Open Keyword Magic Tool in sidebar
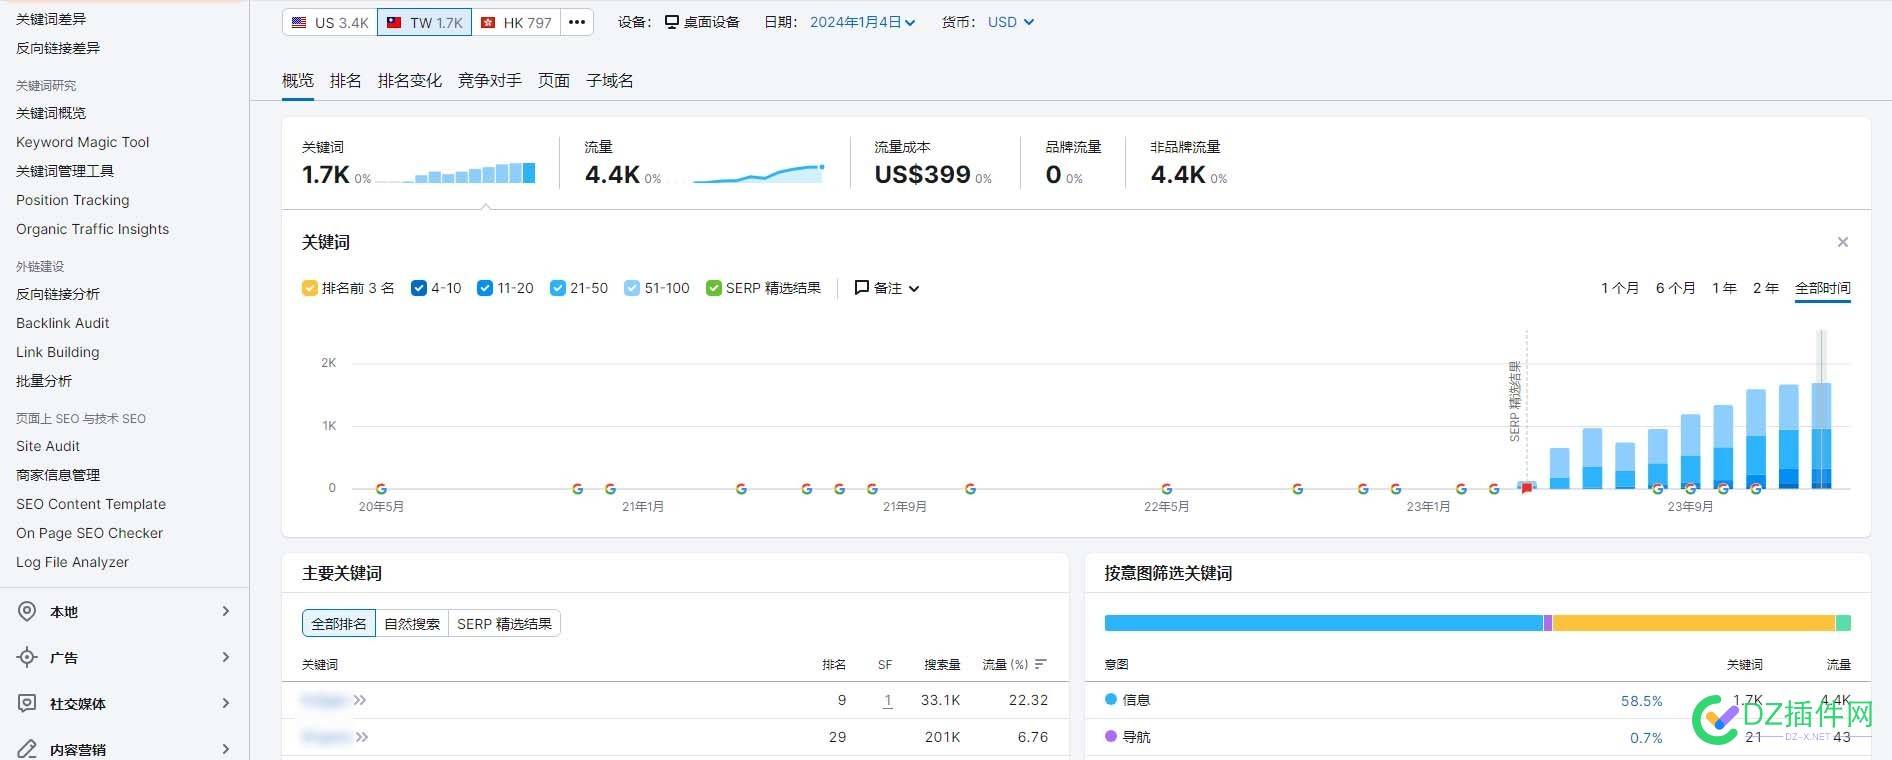This screenshot has height=760, width=1892. click(x=83, y=142)
